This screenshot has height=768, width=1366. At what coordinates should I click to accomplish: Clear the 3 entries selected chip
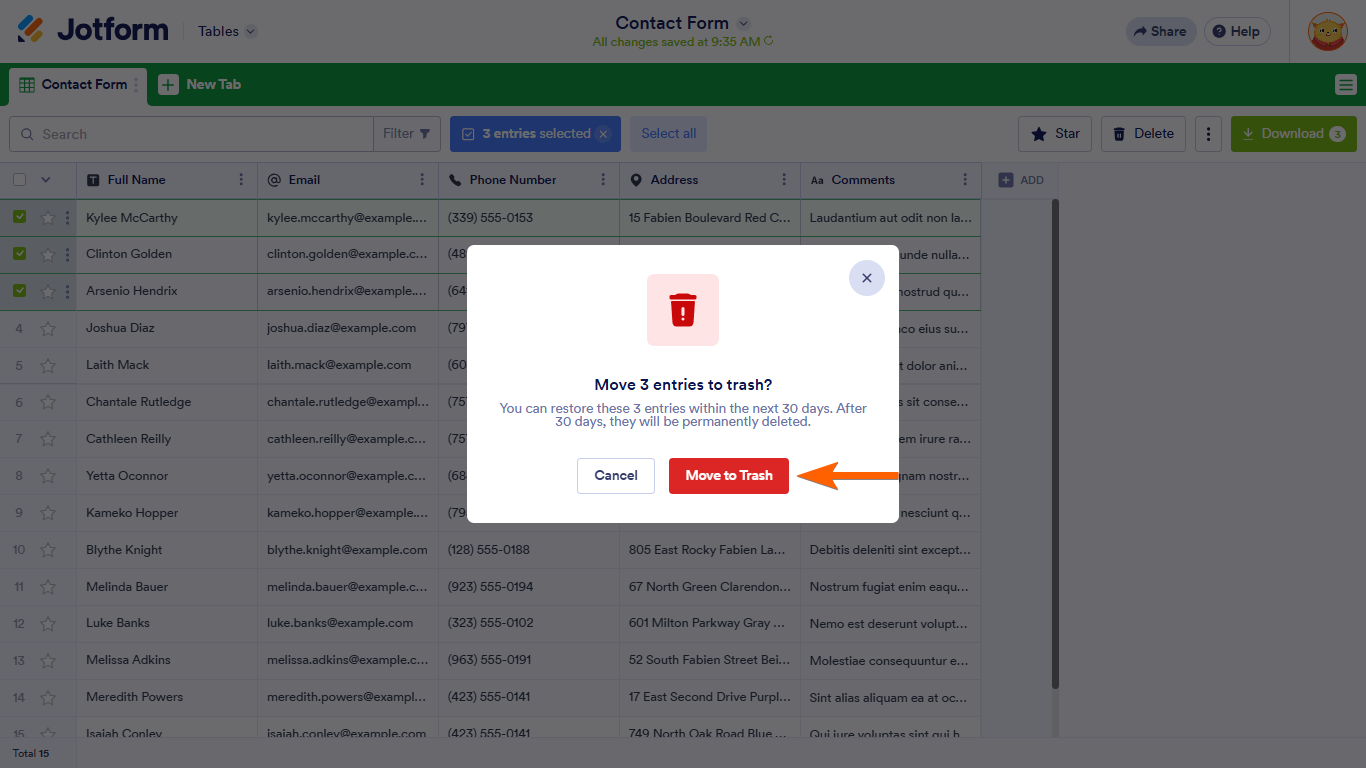coord(603,134)
